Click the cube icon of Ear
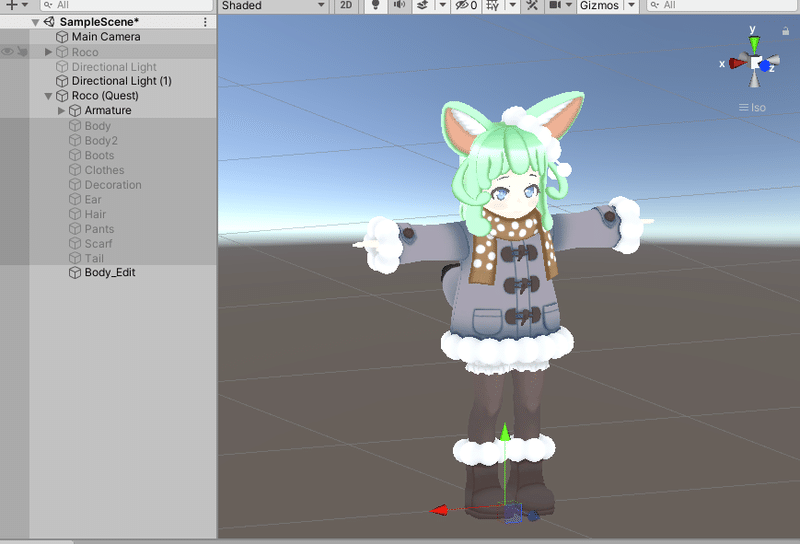800x544 pixels. [x=75, y=200]
